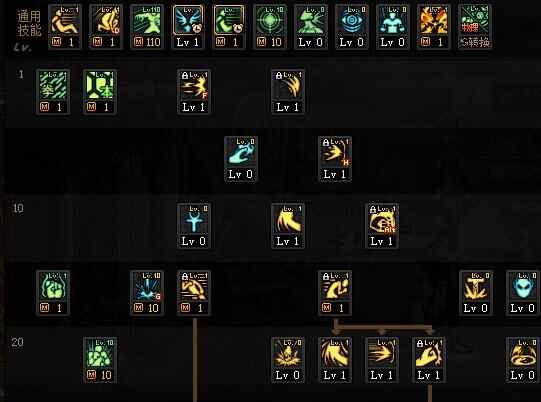The image size is (541, 402).
Task: Select the green 拳 fist-character skill
Action: click(53, 92)
